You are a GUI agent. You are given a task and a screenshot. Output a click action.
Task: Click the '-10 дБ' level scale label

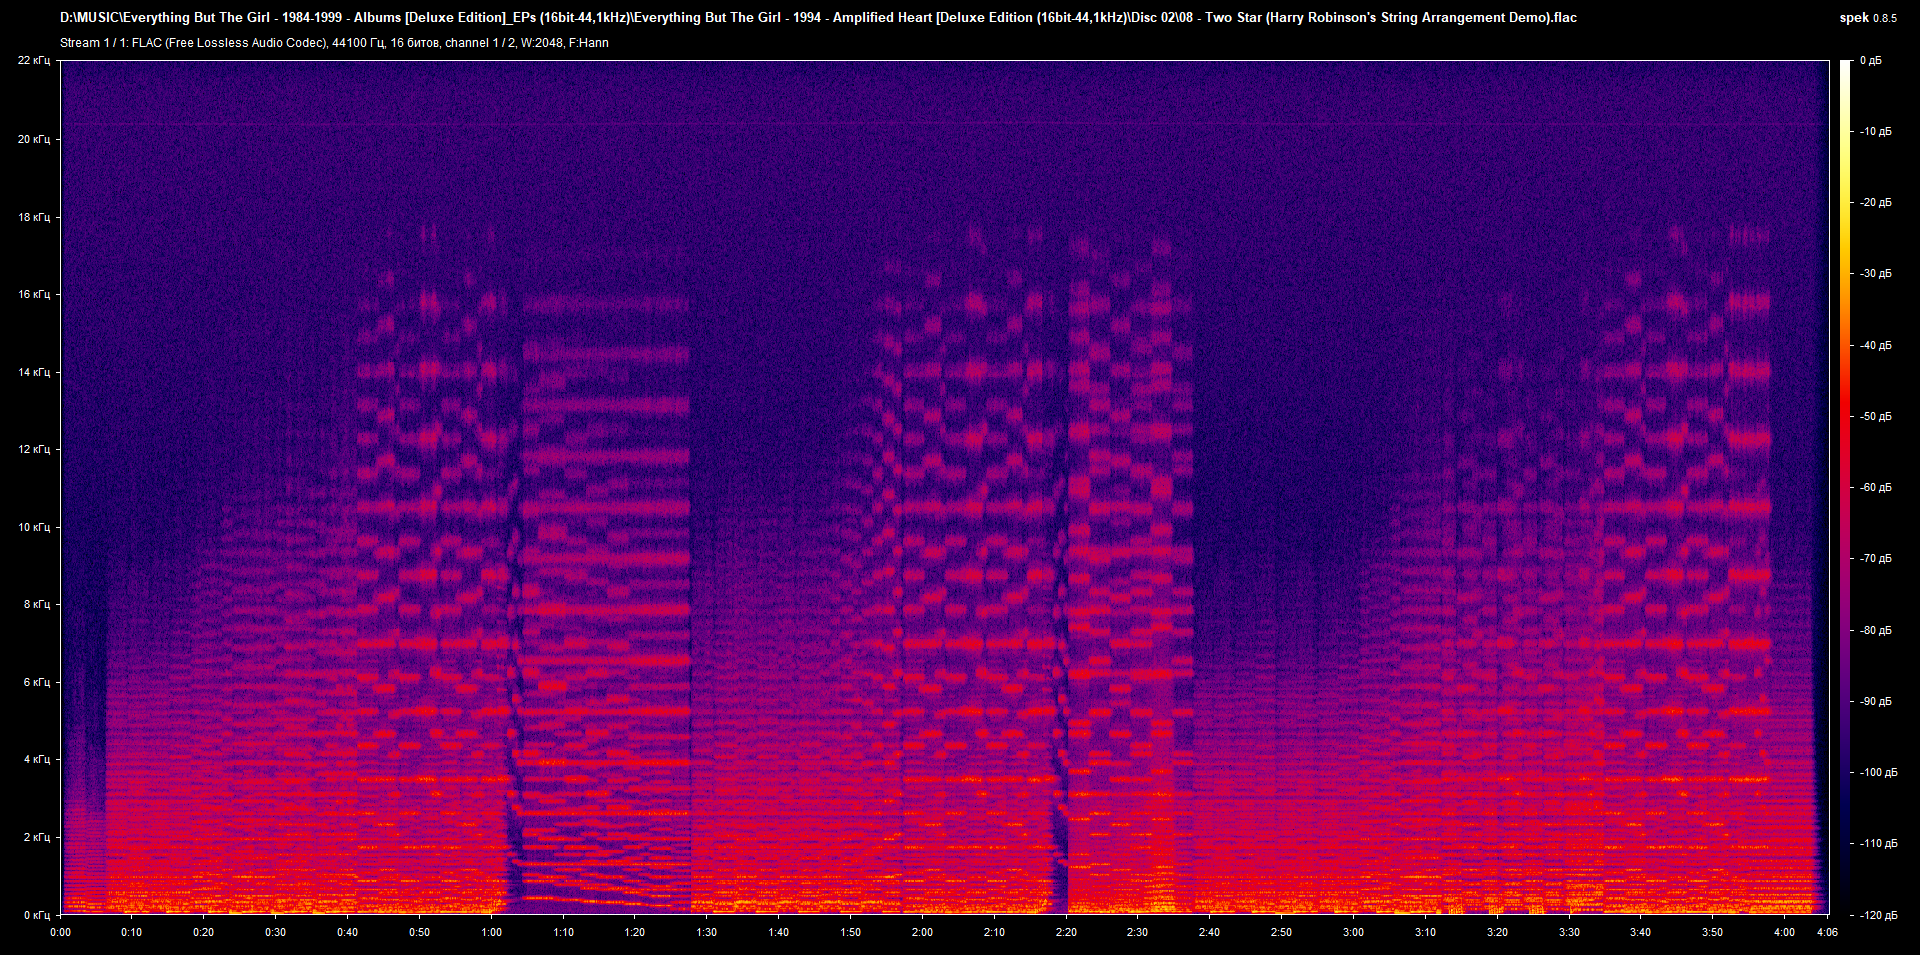[x=1874, y=132]
